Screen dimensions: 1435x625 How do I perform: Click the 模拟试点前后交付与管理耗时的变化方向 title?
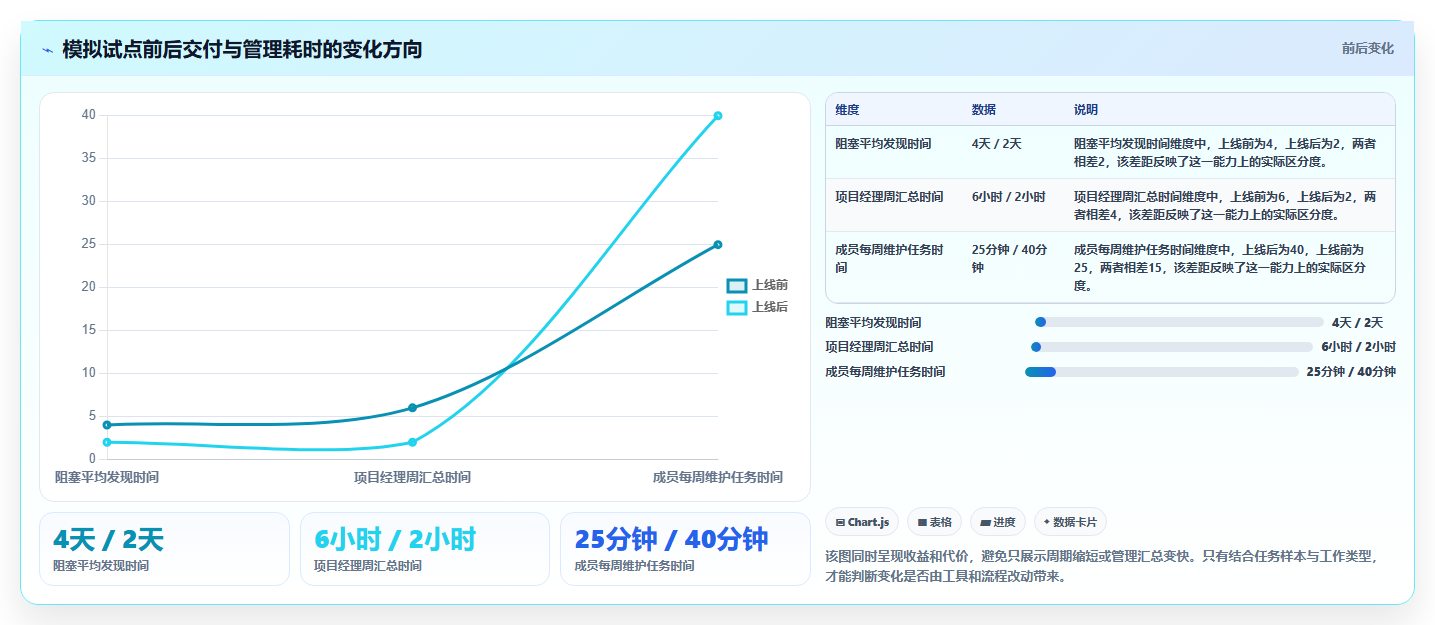(x=242, y=49)
